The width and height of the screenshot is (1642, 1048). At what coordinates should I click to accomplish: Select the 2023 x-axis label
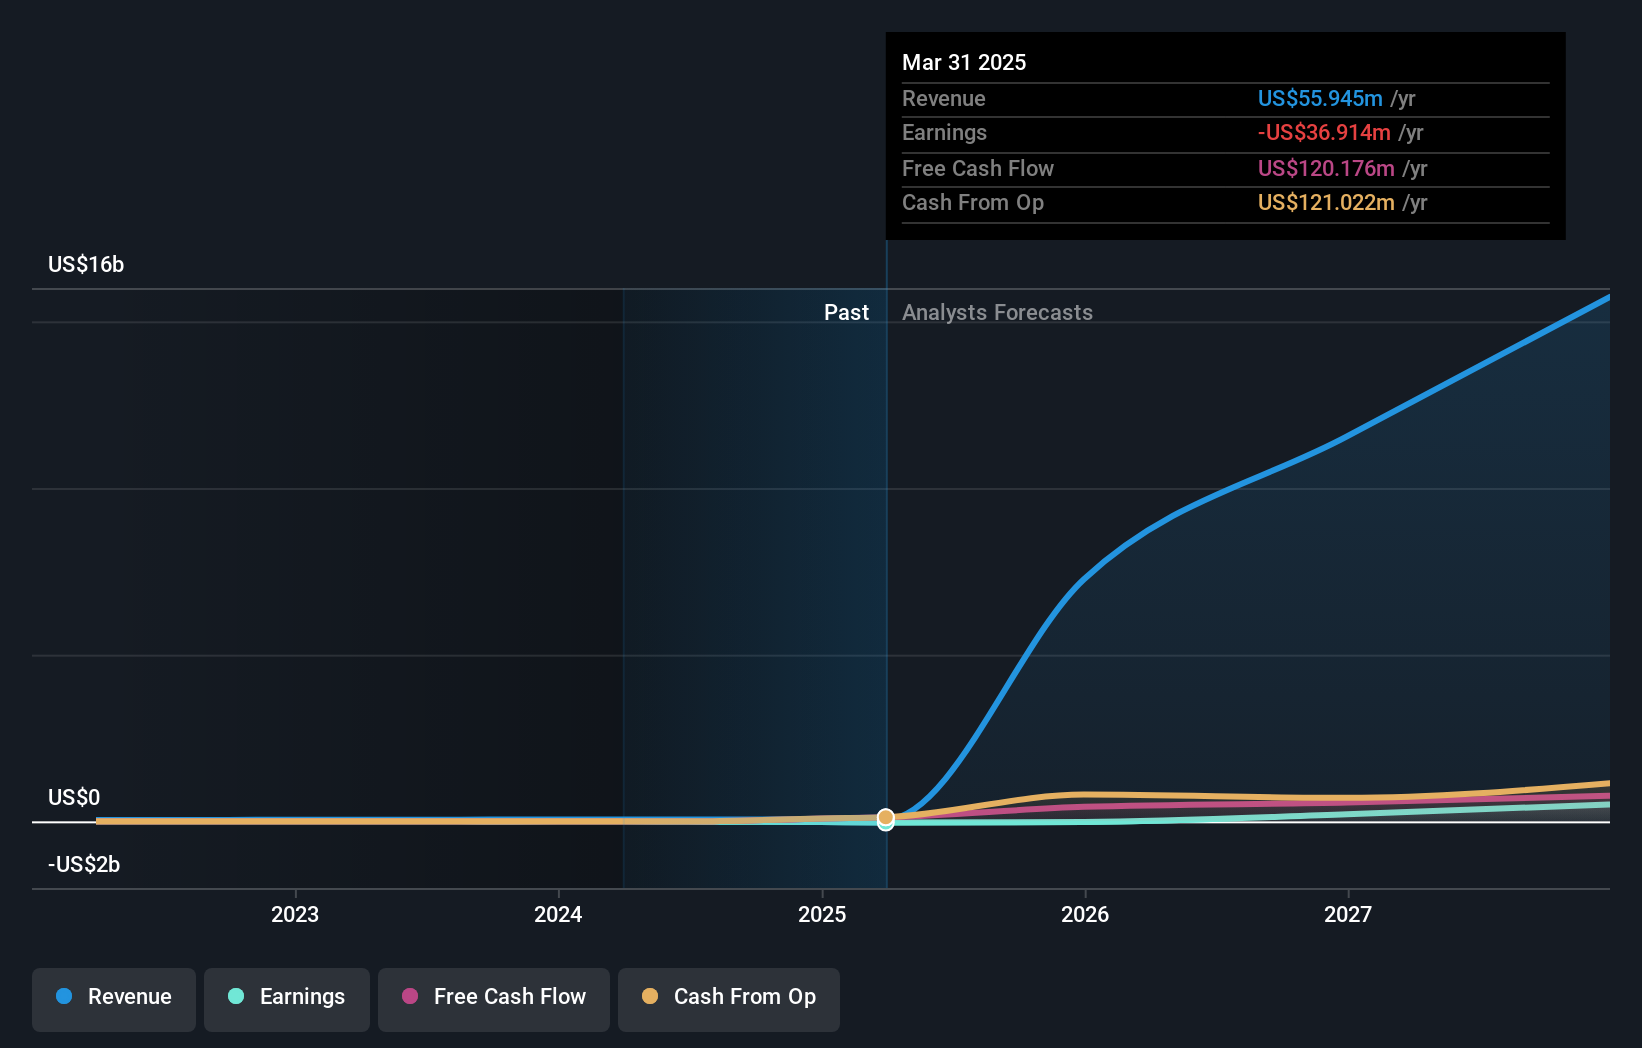(x=295, y=914)
